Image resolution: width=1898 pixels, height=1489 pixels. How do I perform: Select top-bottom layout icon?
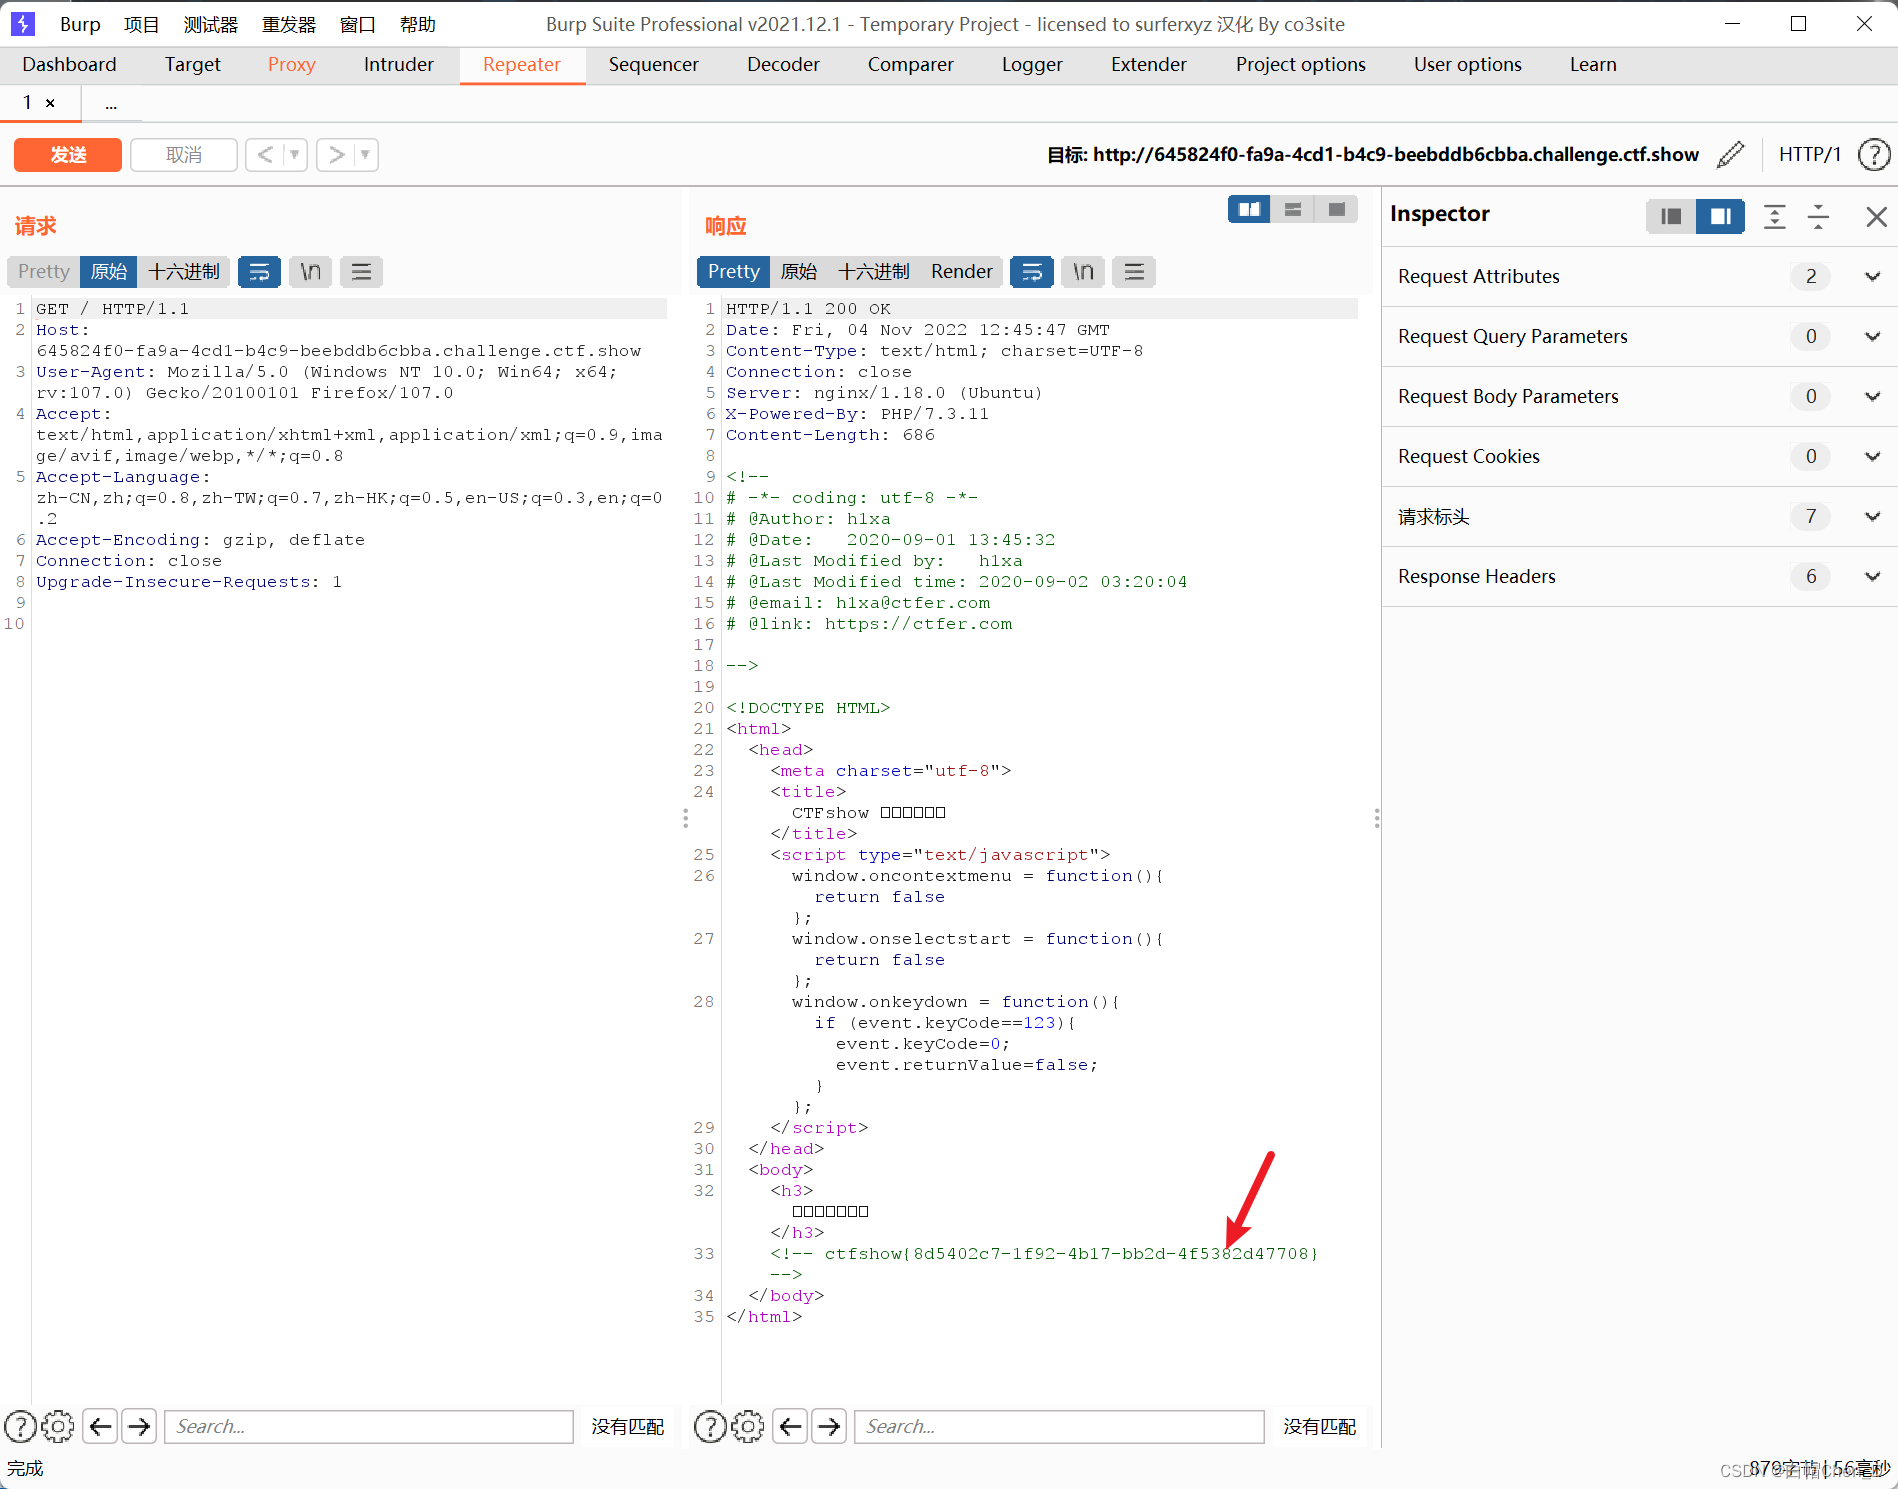coord(1293,209)
